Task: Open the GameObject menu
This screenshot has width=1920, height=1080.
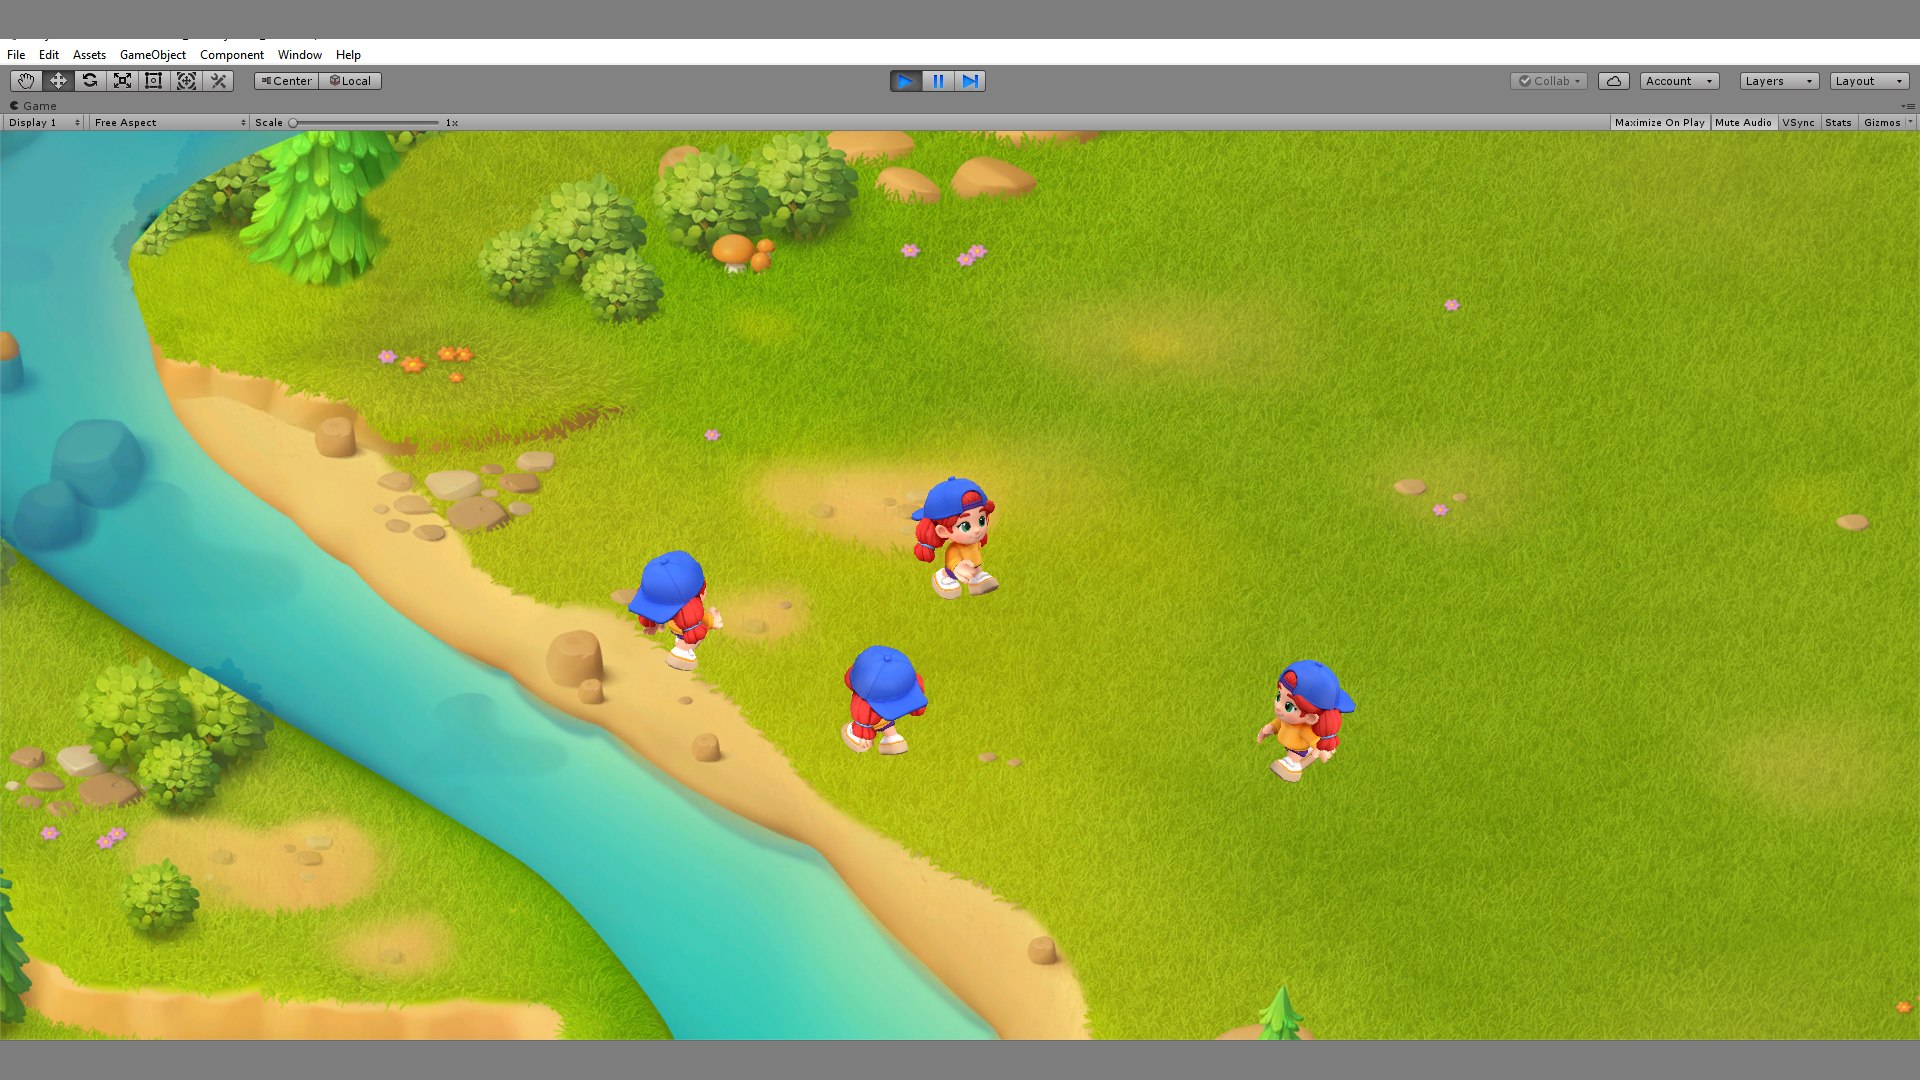Action: [x=153, y=55]
